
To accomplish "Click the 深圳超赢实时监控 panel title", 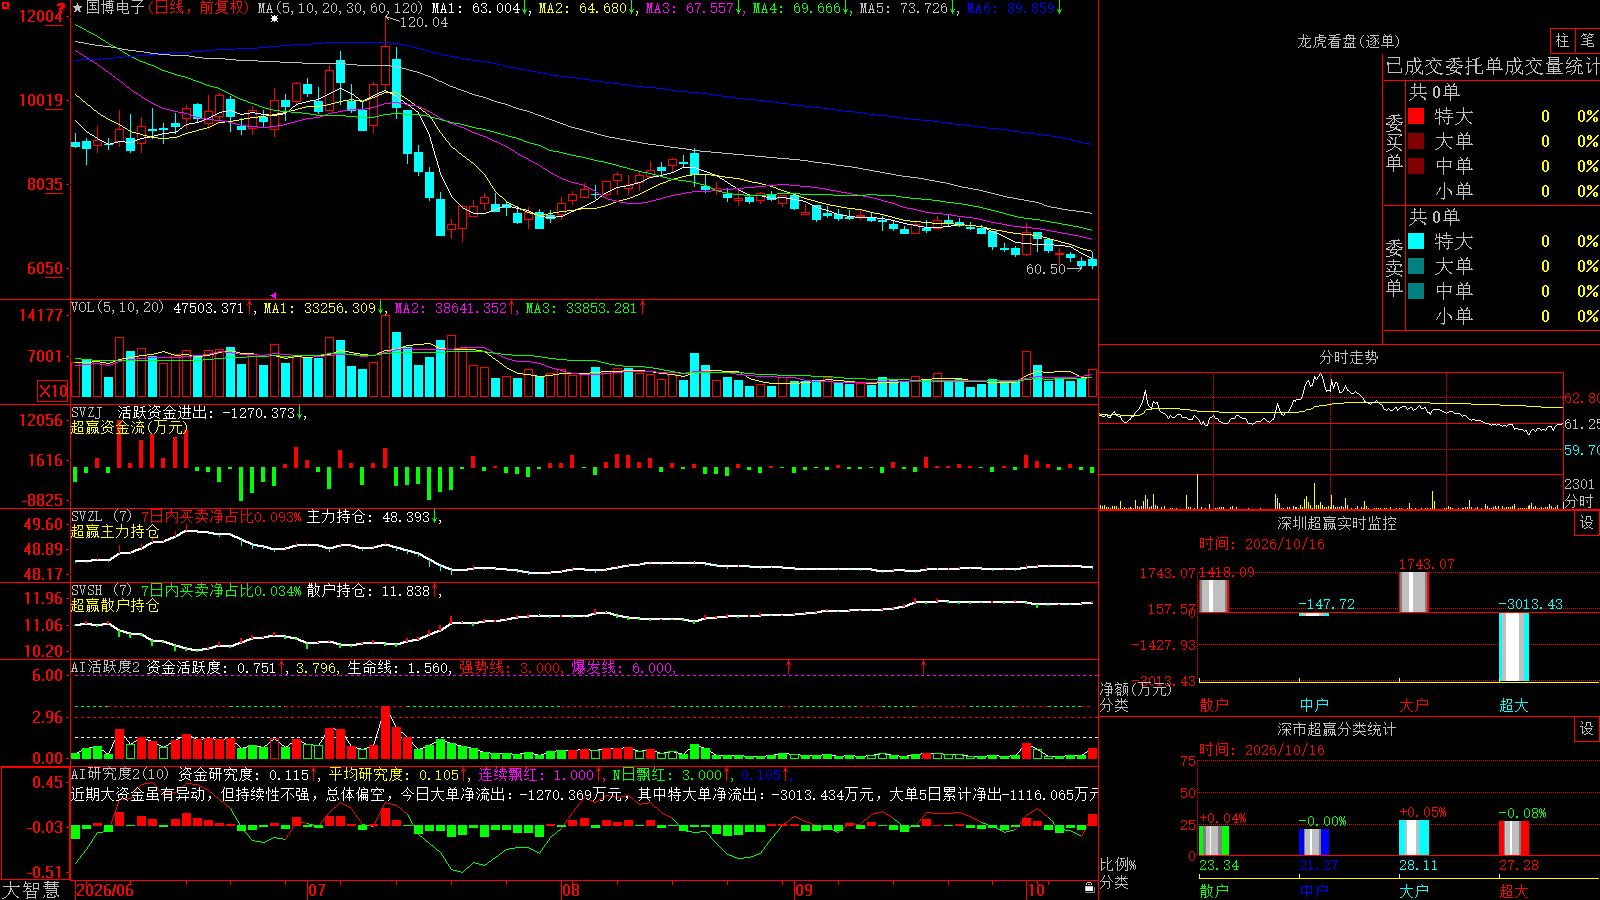I will [1337, 523].
